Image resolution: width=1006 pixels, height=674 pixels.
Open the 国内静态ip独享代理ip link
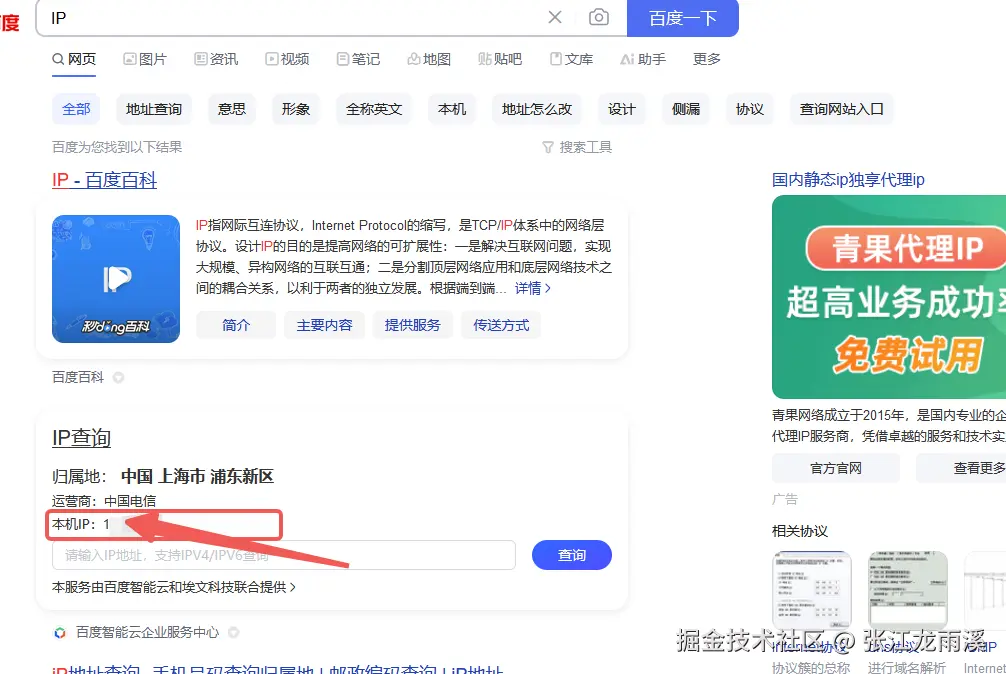846,179
